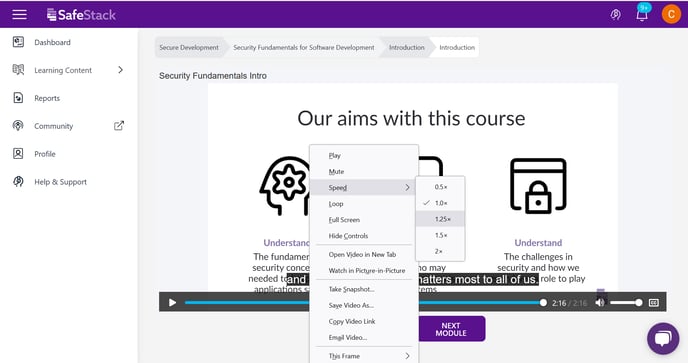Go to Dashboard in the sidebar
688x363 pixels.
[x=52, y=42]
